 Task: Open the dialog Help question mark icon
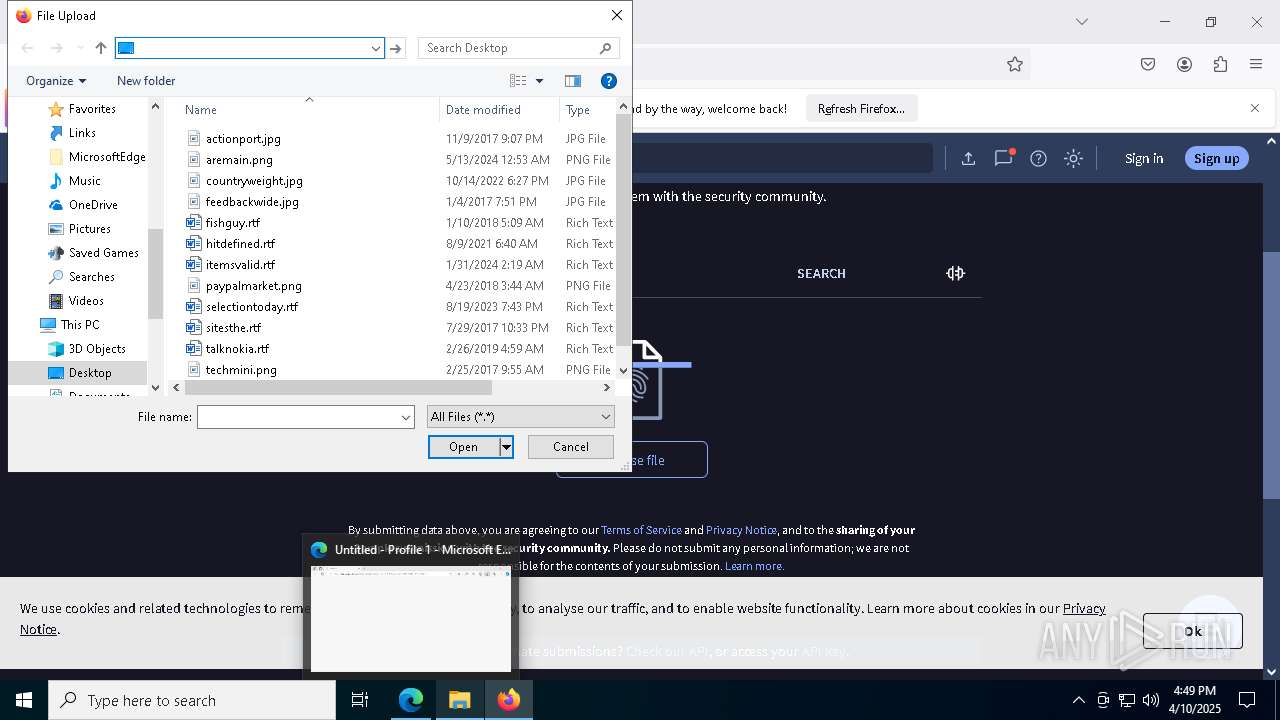(x=608, y=81)
